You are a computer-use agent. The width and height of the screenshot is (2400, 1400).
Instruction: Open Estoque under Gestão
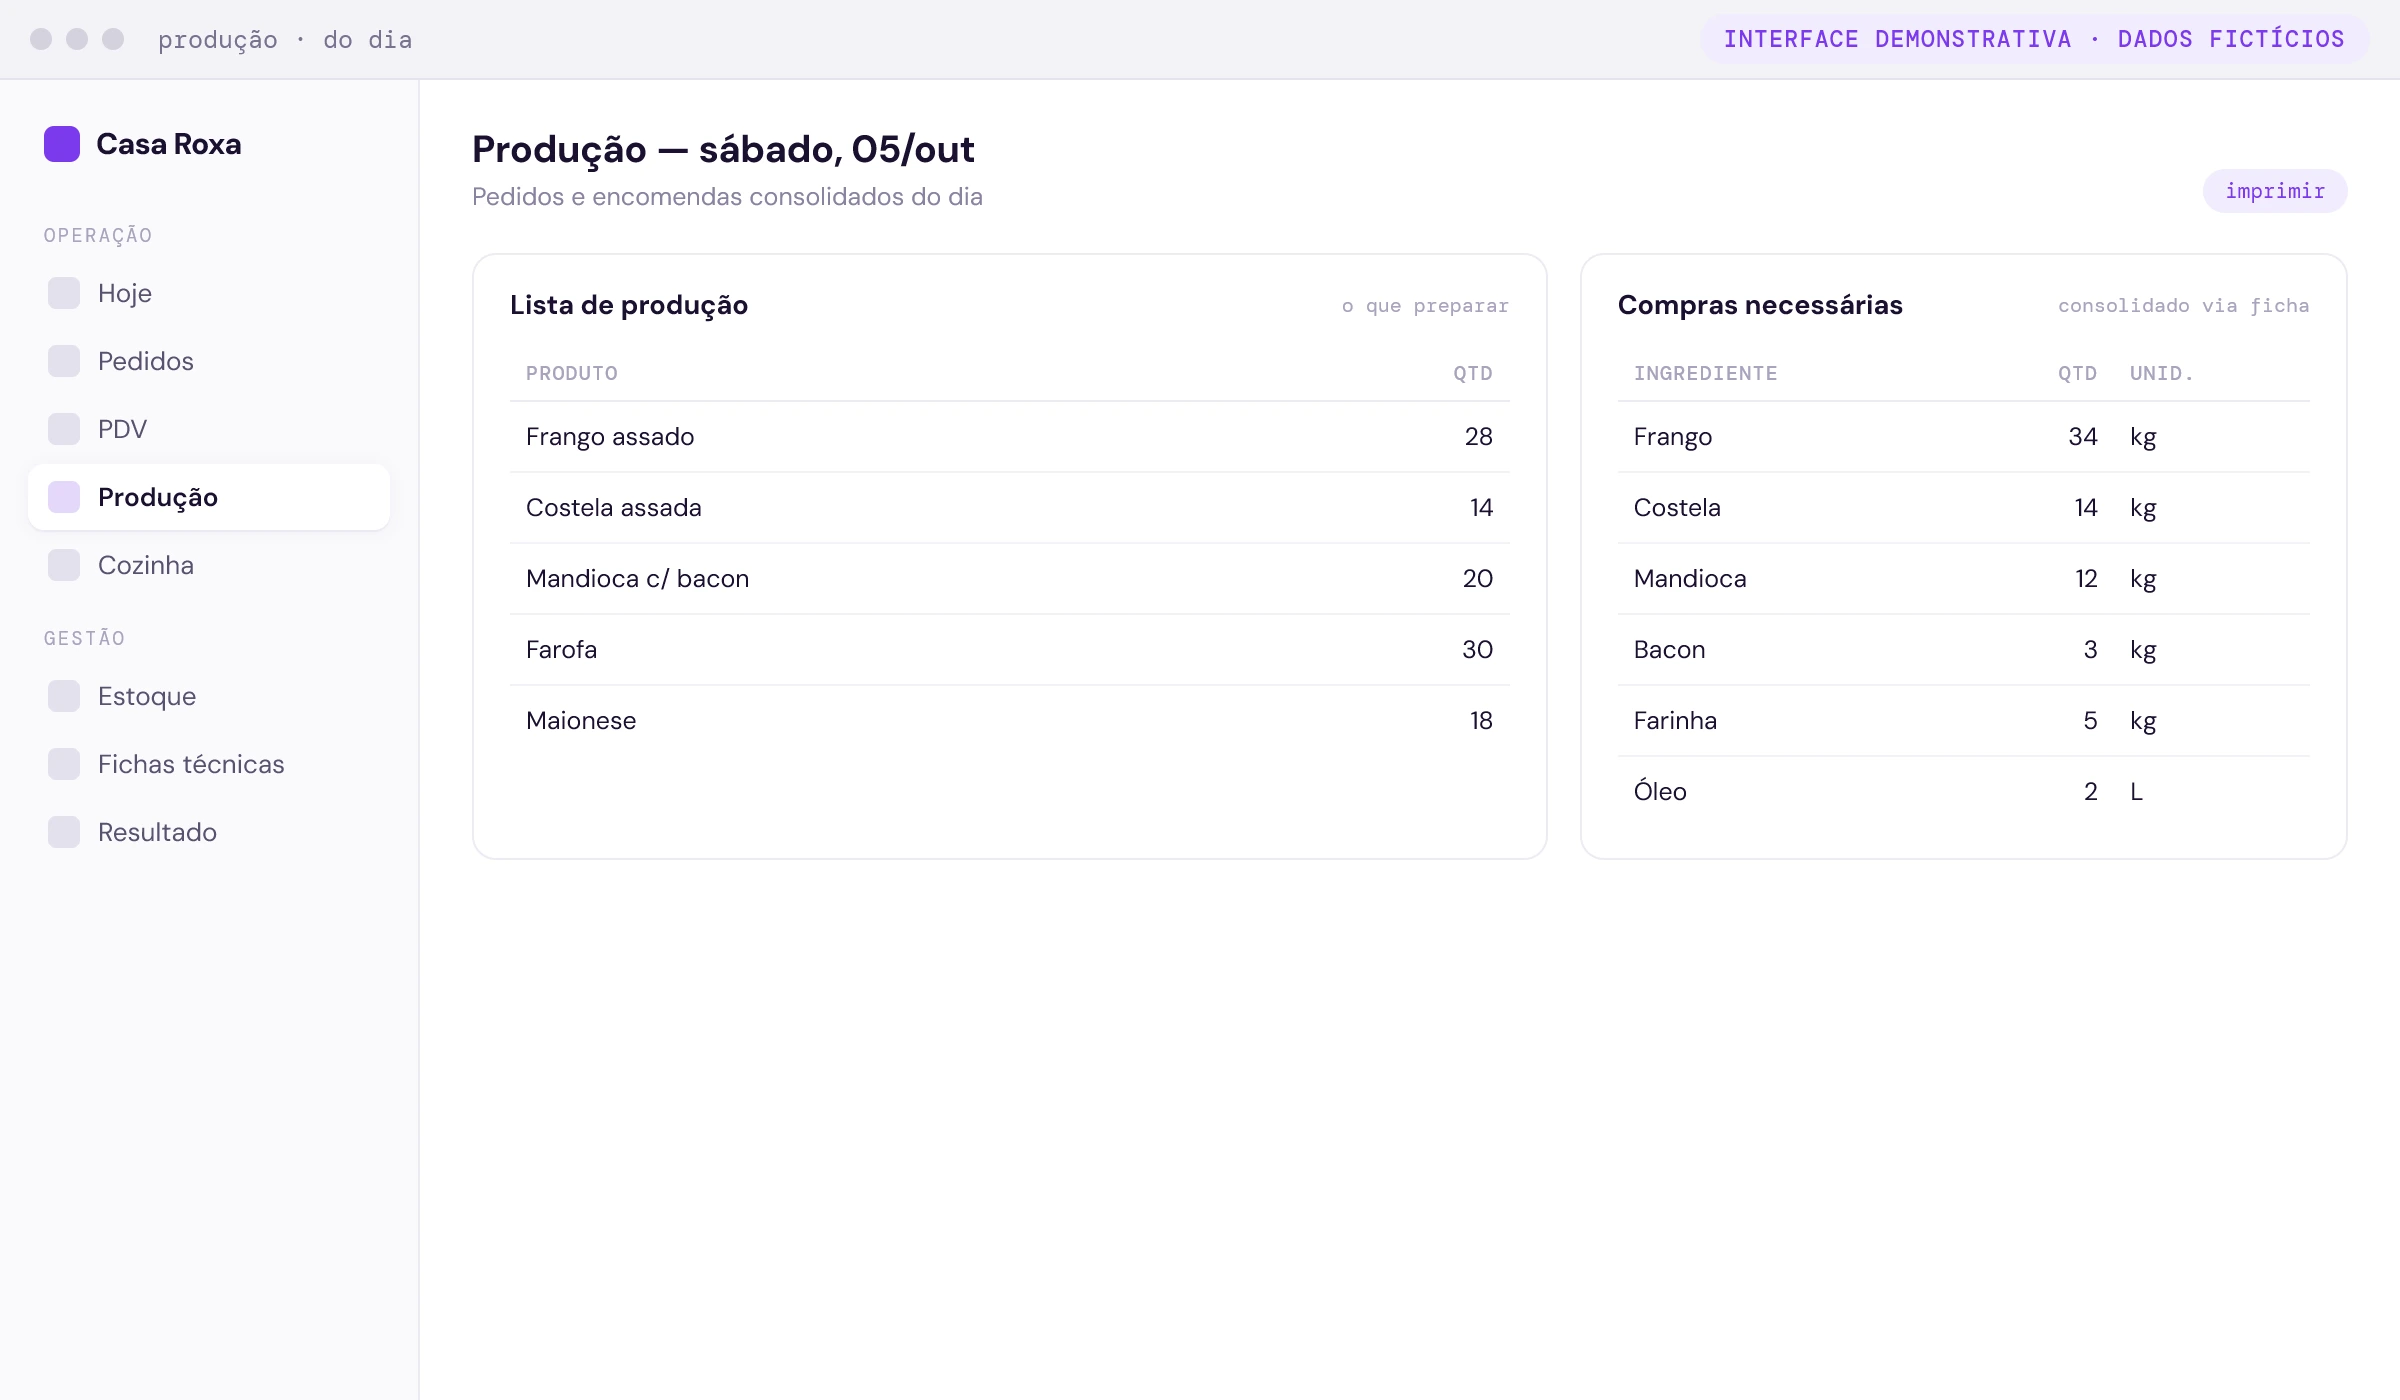209,696
